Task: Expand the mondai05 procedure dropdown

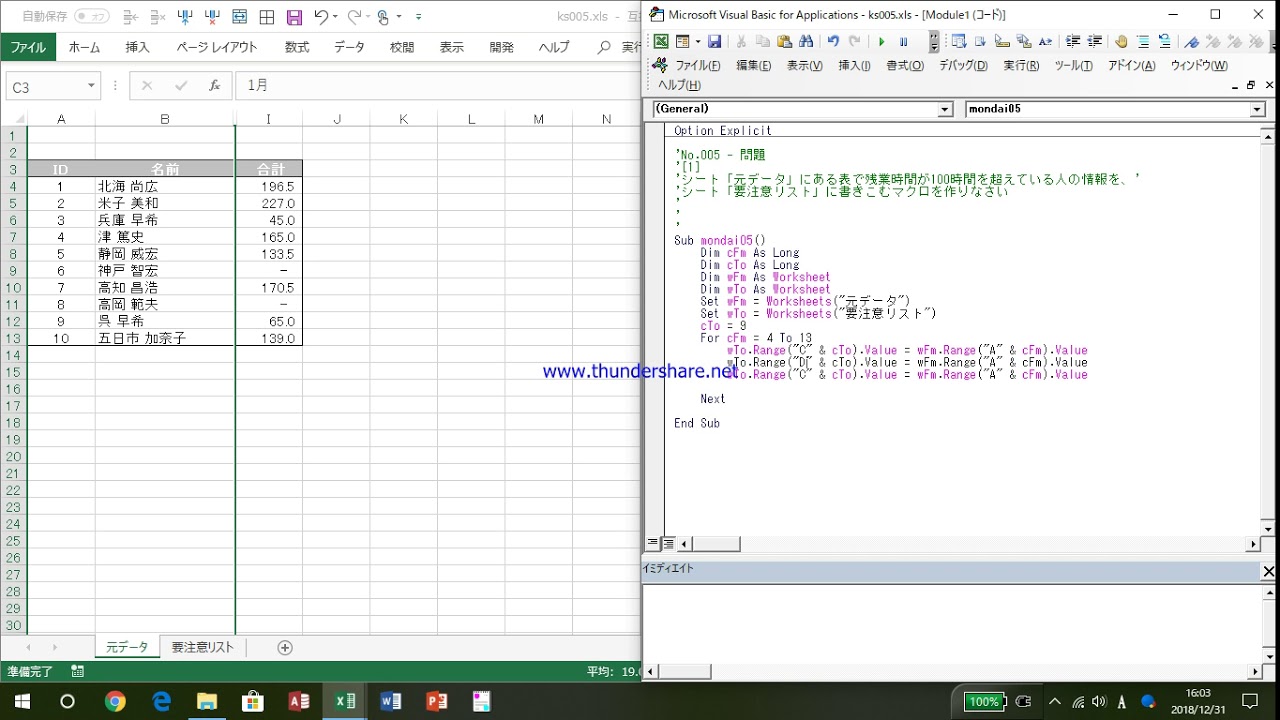Action: (x=1258, y=109)
